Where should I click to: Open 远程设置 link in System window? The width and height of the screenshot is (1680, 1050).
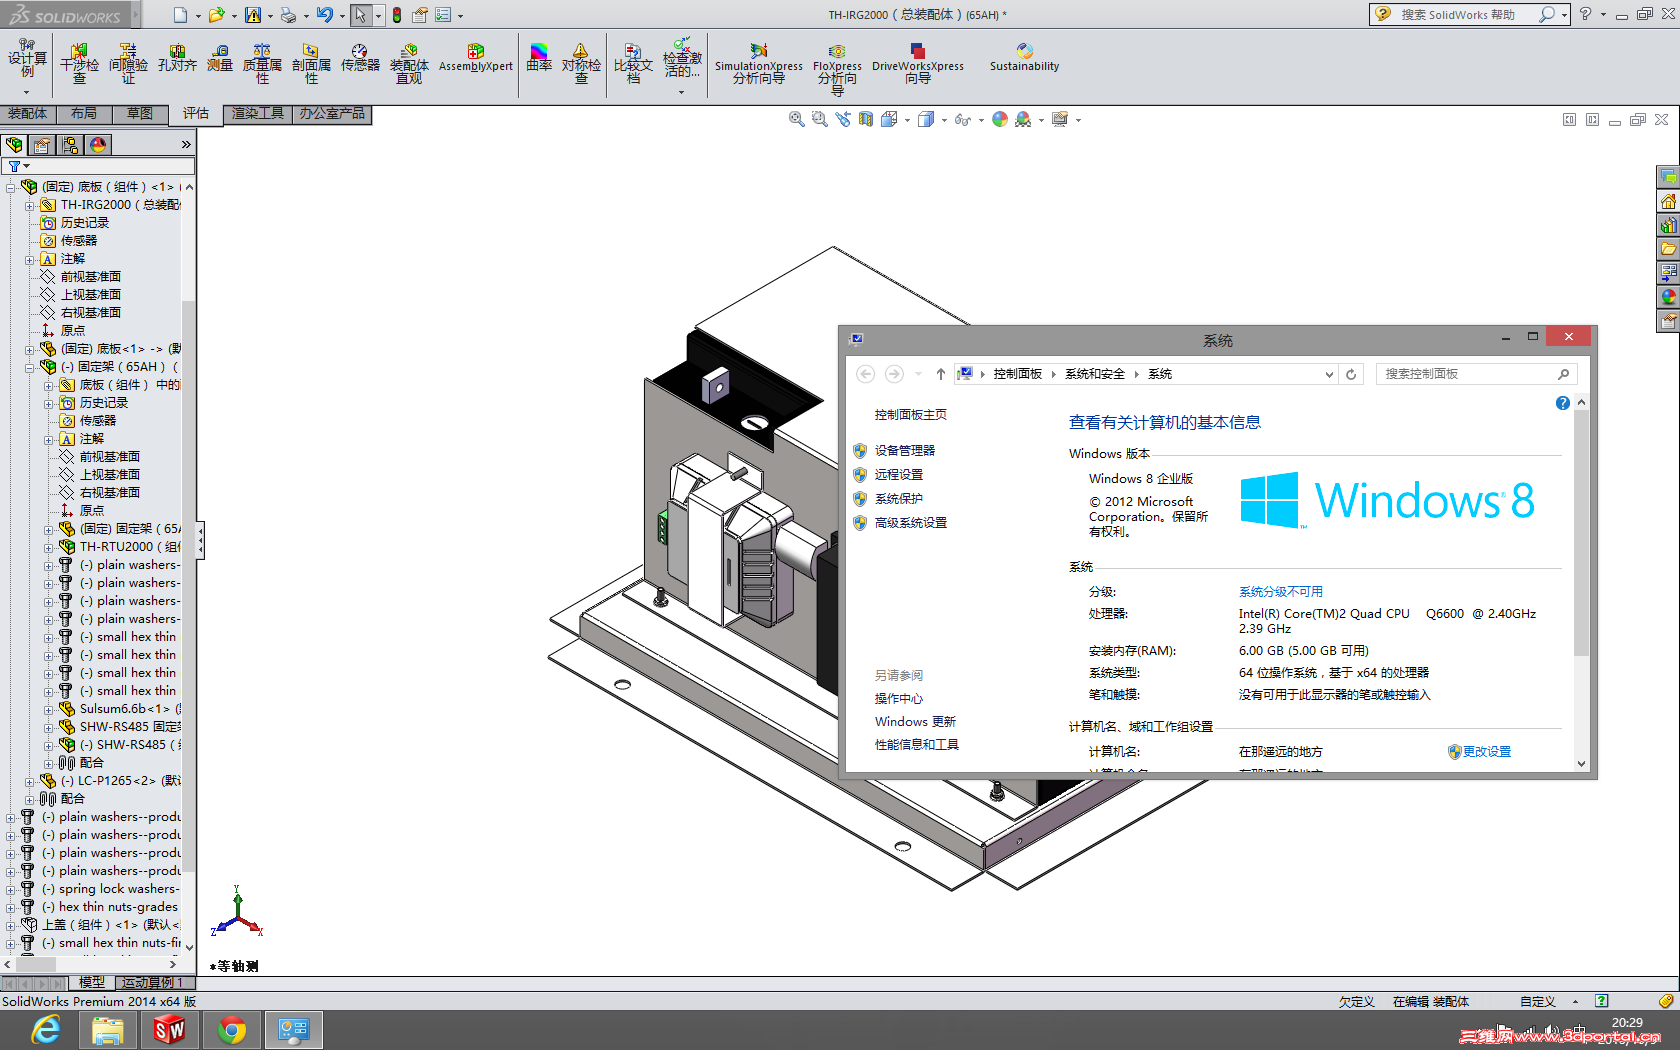coord(899,475)
